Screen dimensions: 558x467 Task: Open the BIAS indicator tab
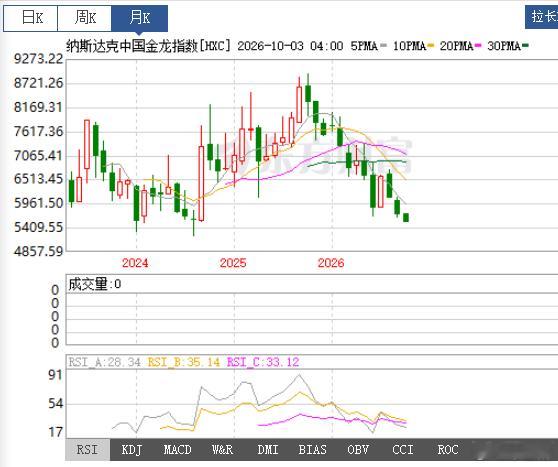point(312,450)
